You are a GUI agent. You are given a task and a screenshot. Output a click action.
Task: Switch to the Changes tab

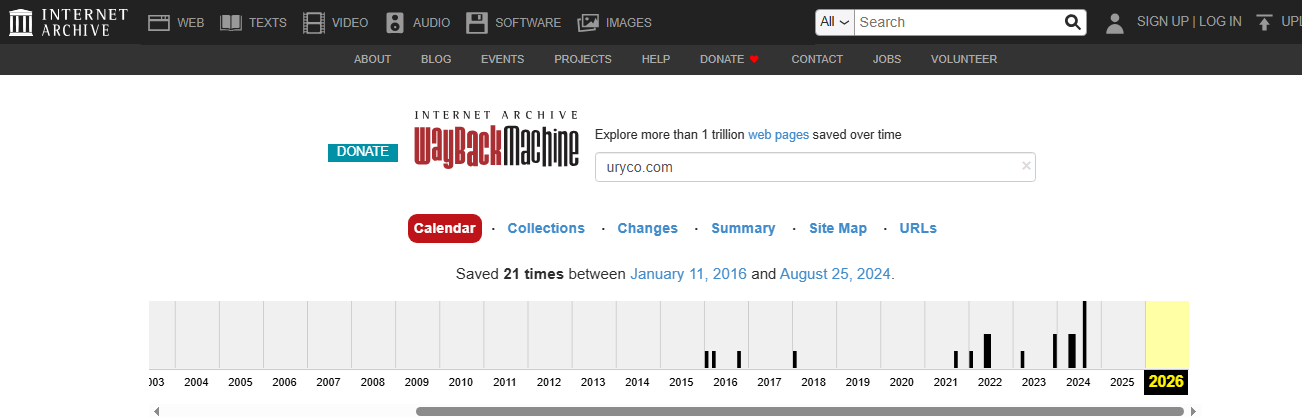pyautogui.click(x=648, y=228)
